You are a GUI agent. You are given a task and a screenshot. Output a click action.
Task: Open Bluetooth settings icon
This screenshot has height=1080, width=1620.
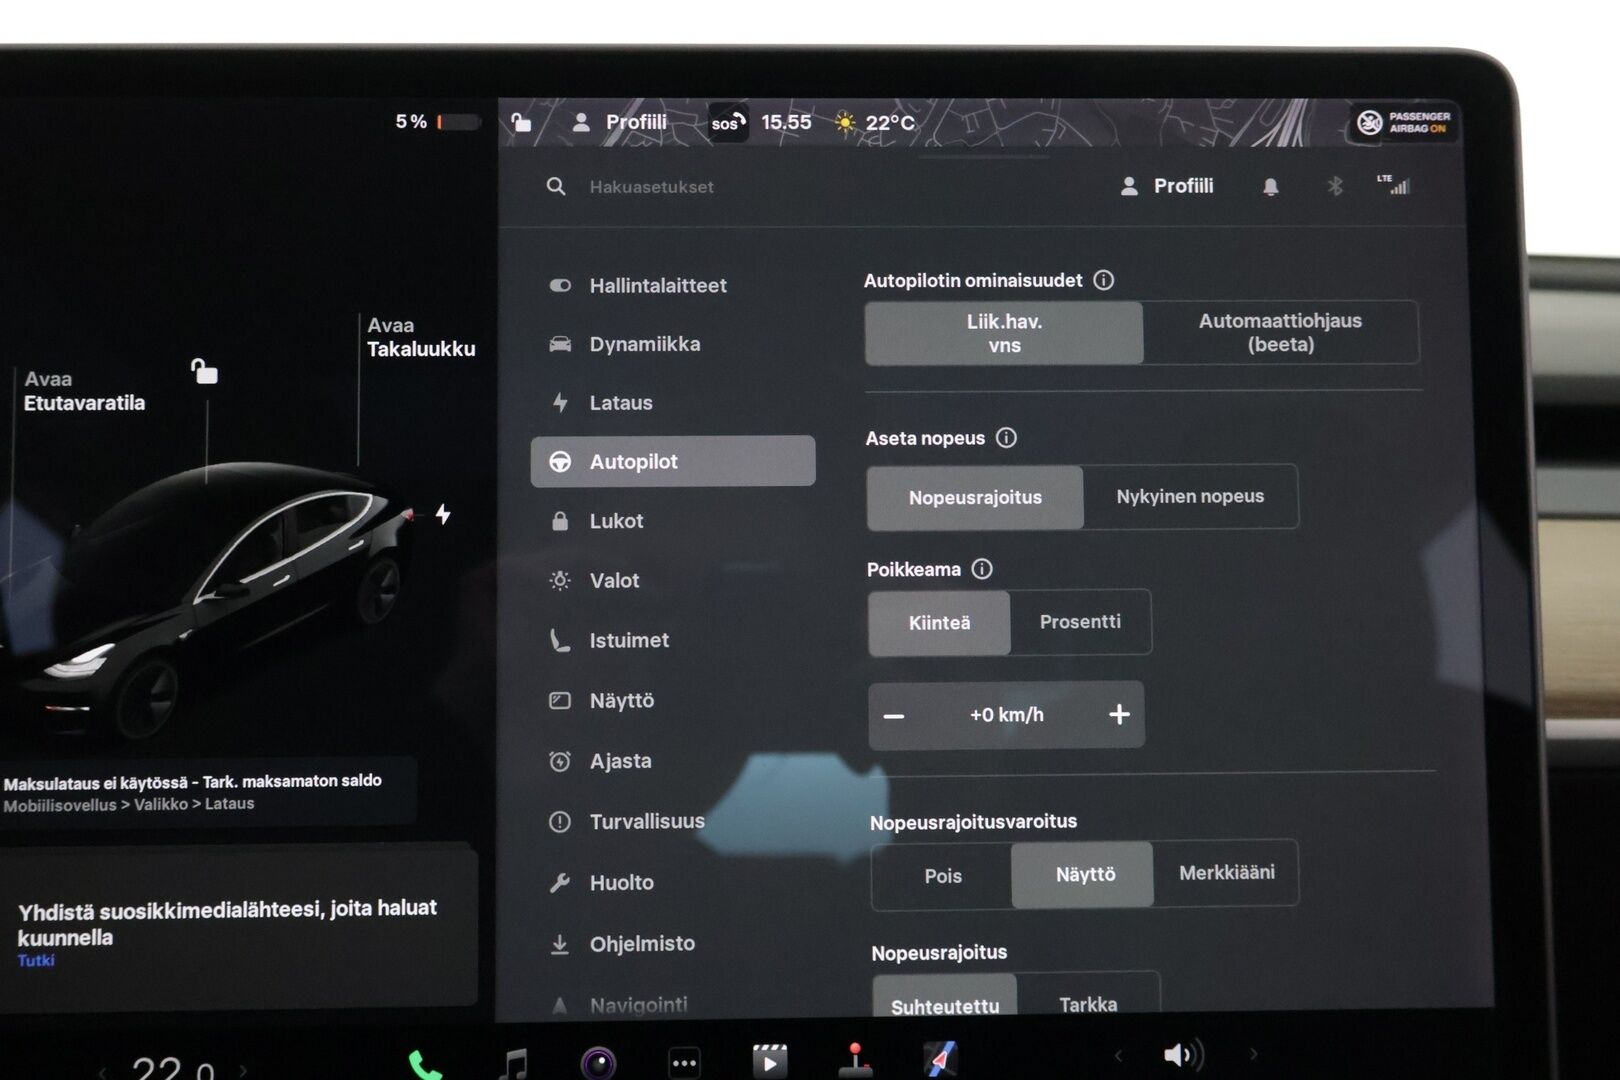pos(1334,186)
